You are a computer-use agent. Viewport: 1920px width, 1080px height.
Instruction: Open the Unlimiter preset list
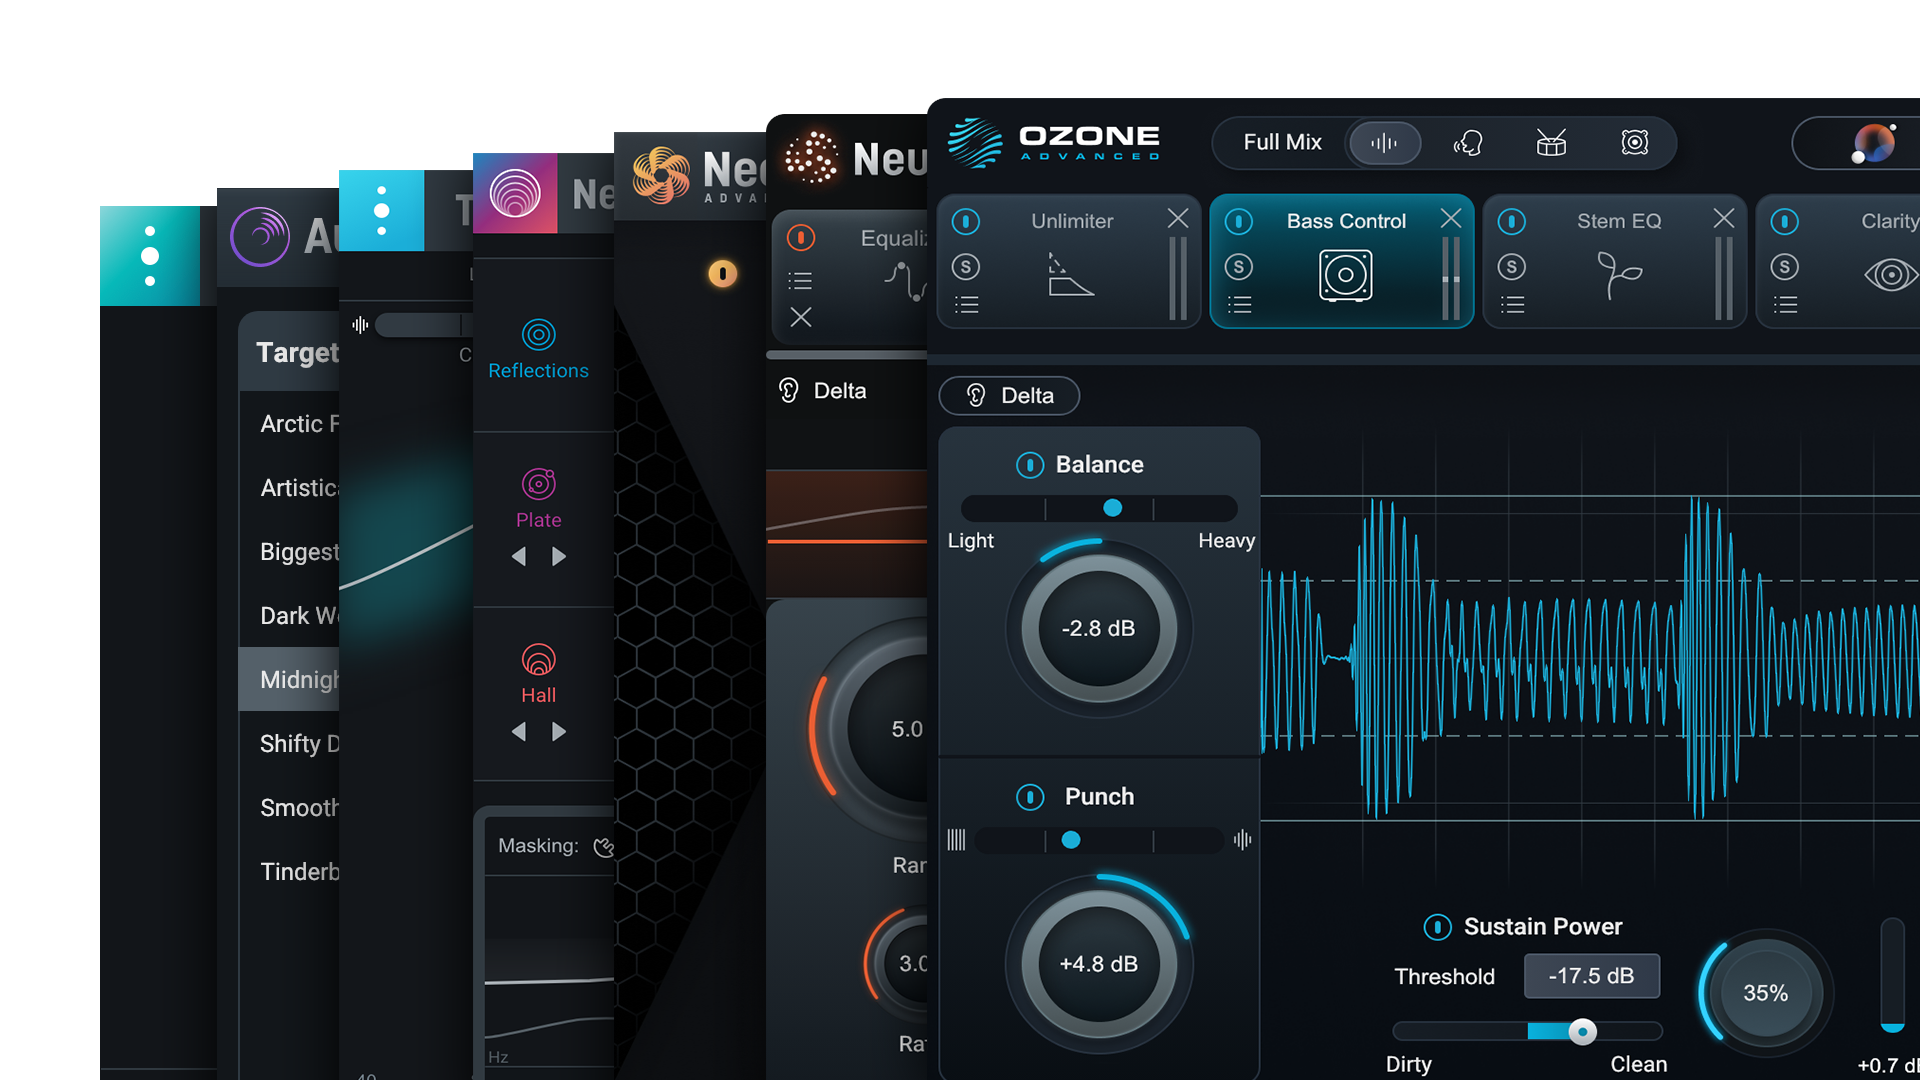tap(966, 305)
